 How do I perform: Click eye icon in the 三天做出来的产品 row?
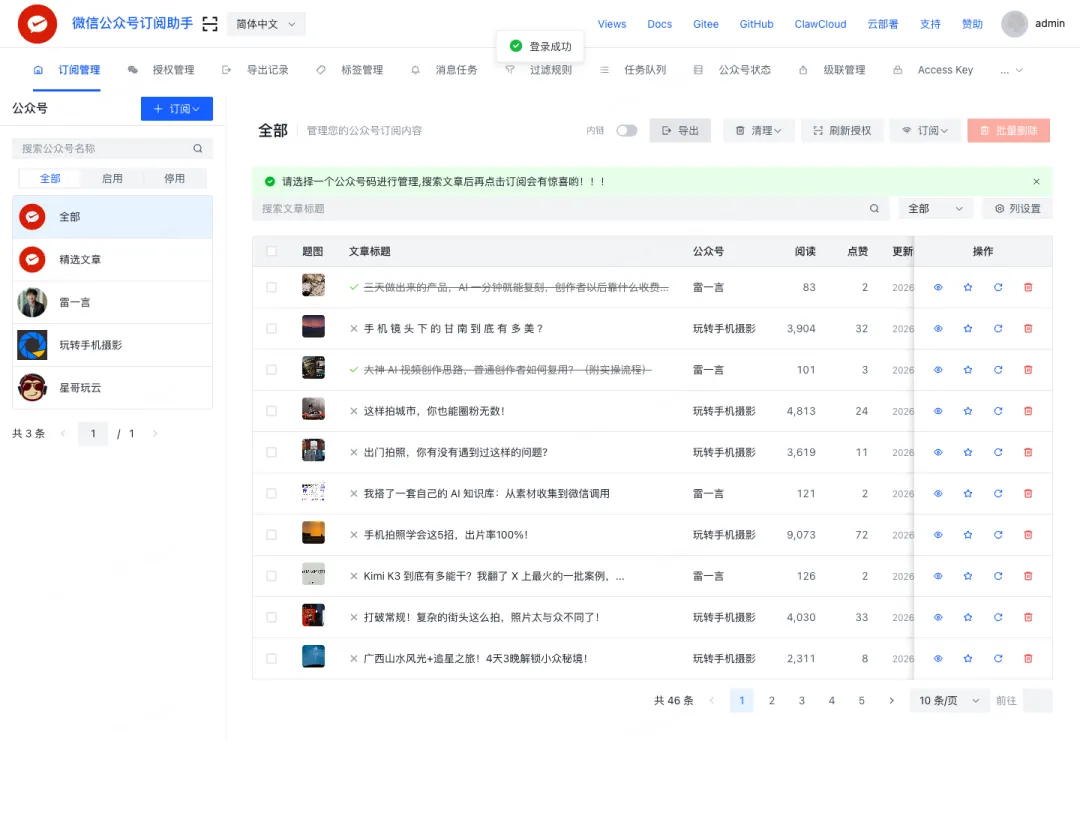pos(937,287)
